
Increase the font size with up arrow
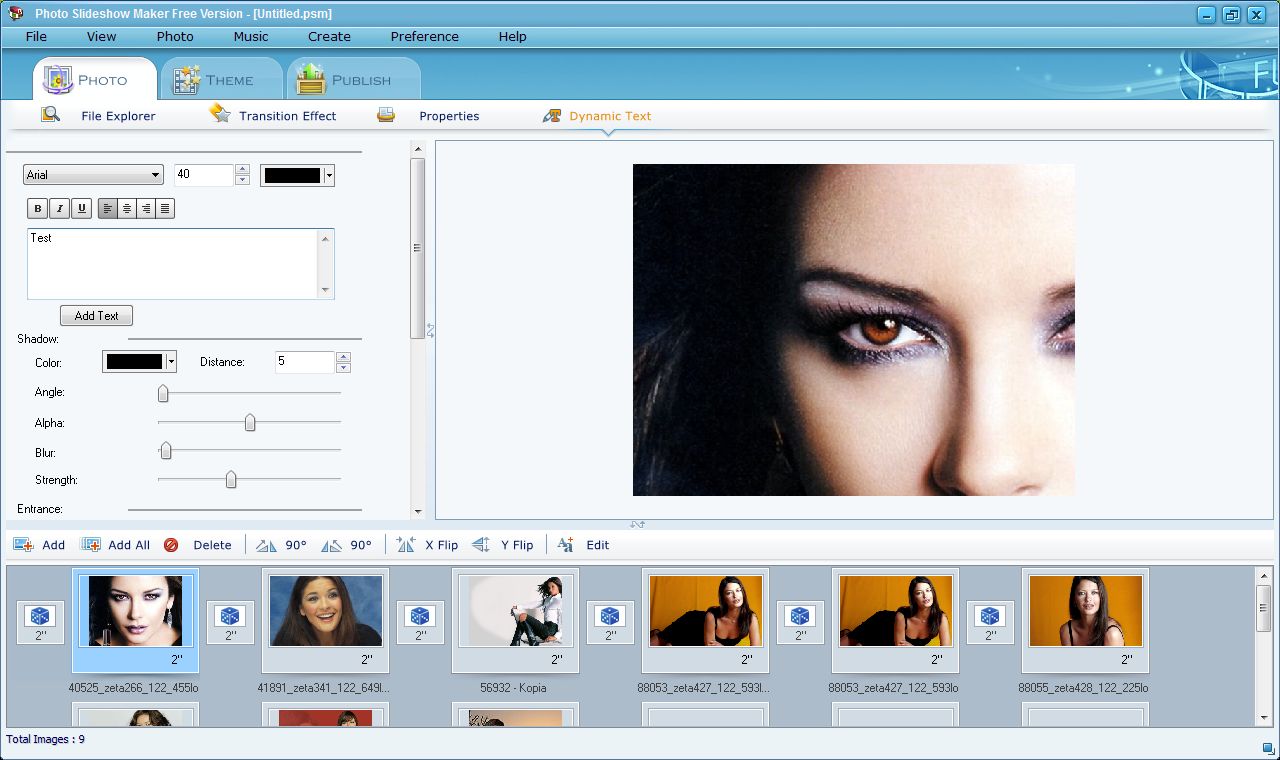click(x=242, y=170)
